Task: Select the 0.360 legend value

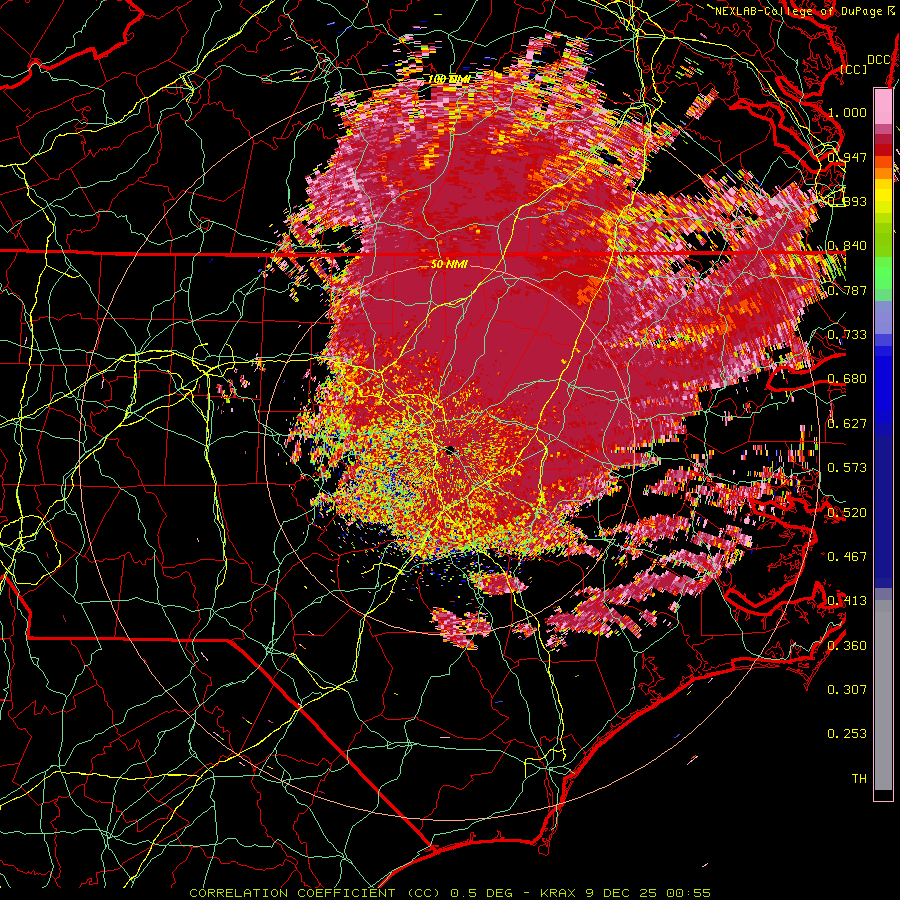Action: pyautogui.click(x=847, y=646)
